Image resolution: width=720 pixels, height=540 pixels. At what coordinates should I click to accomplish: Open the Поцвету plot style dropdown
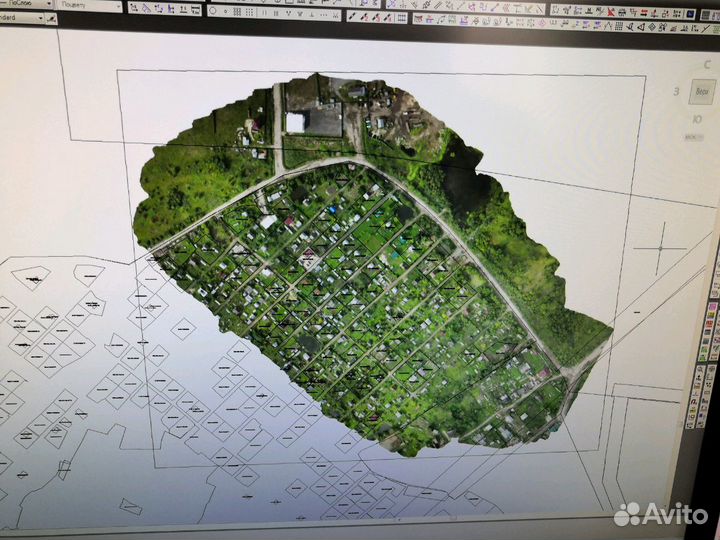89,6
